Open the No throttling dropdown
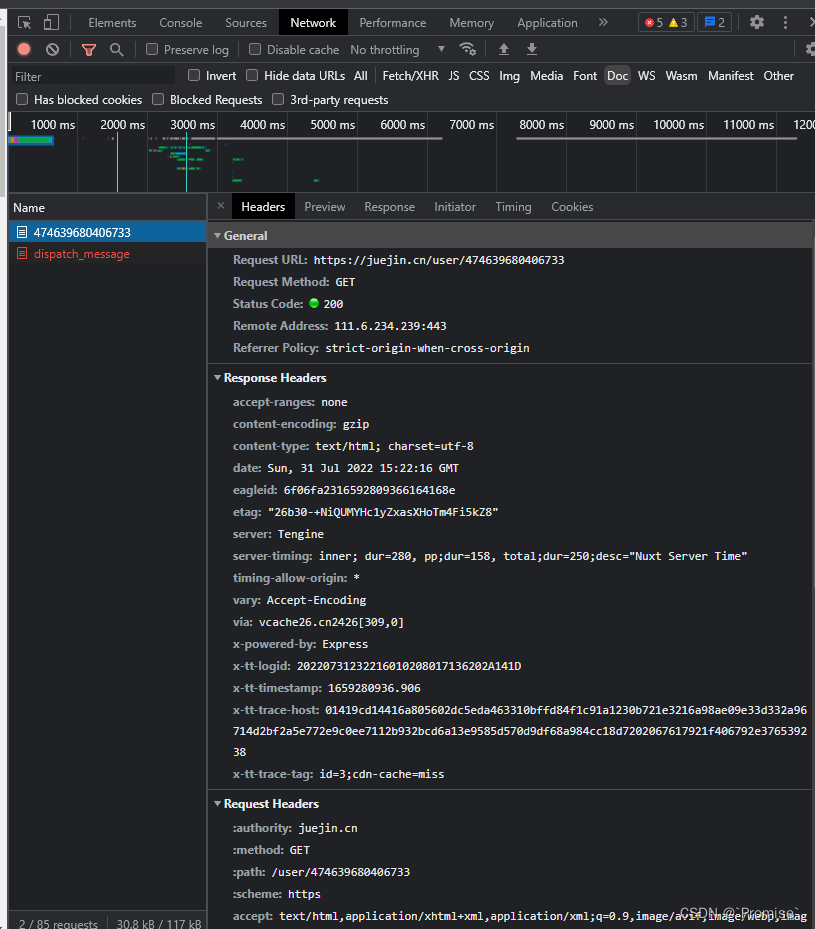The width and height of the screenshot is (815, 929). [397, 50]
